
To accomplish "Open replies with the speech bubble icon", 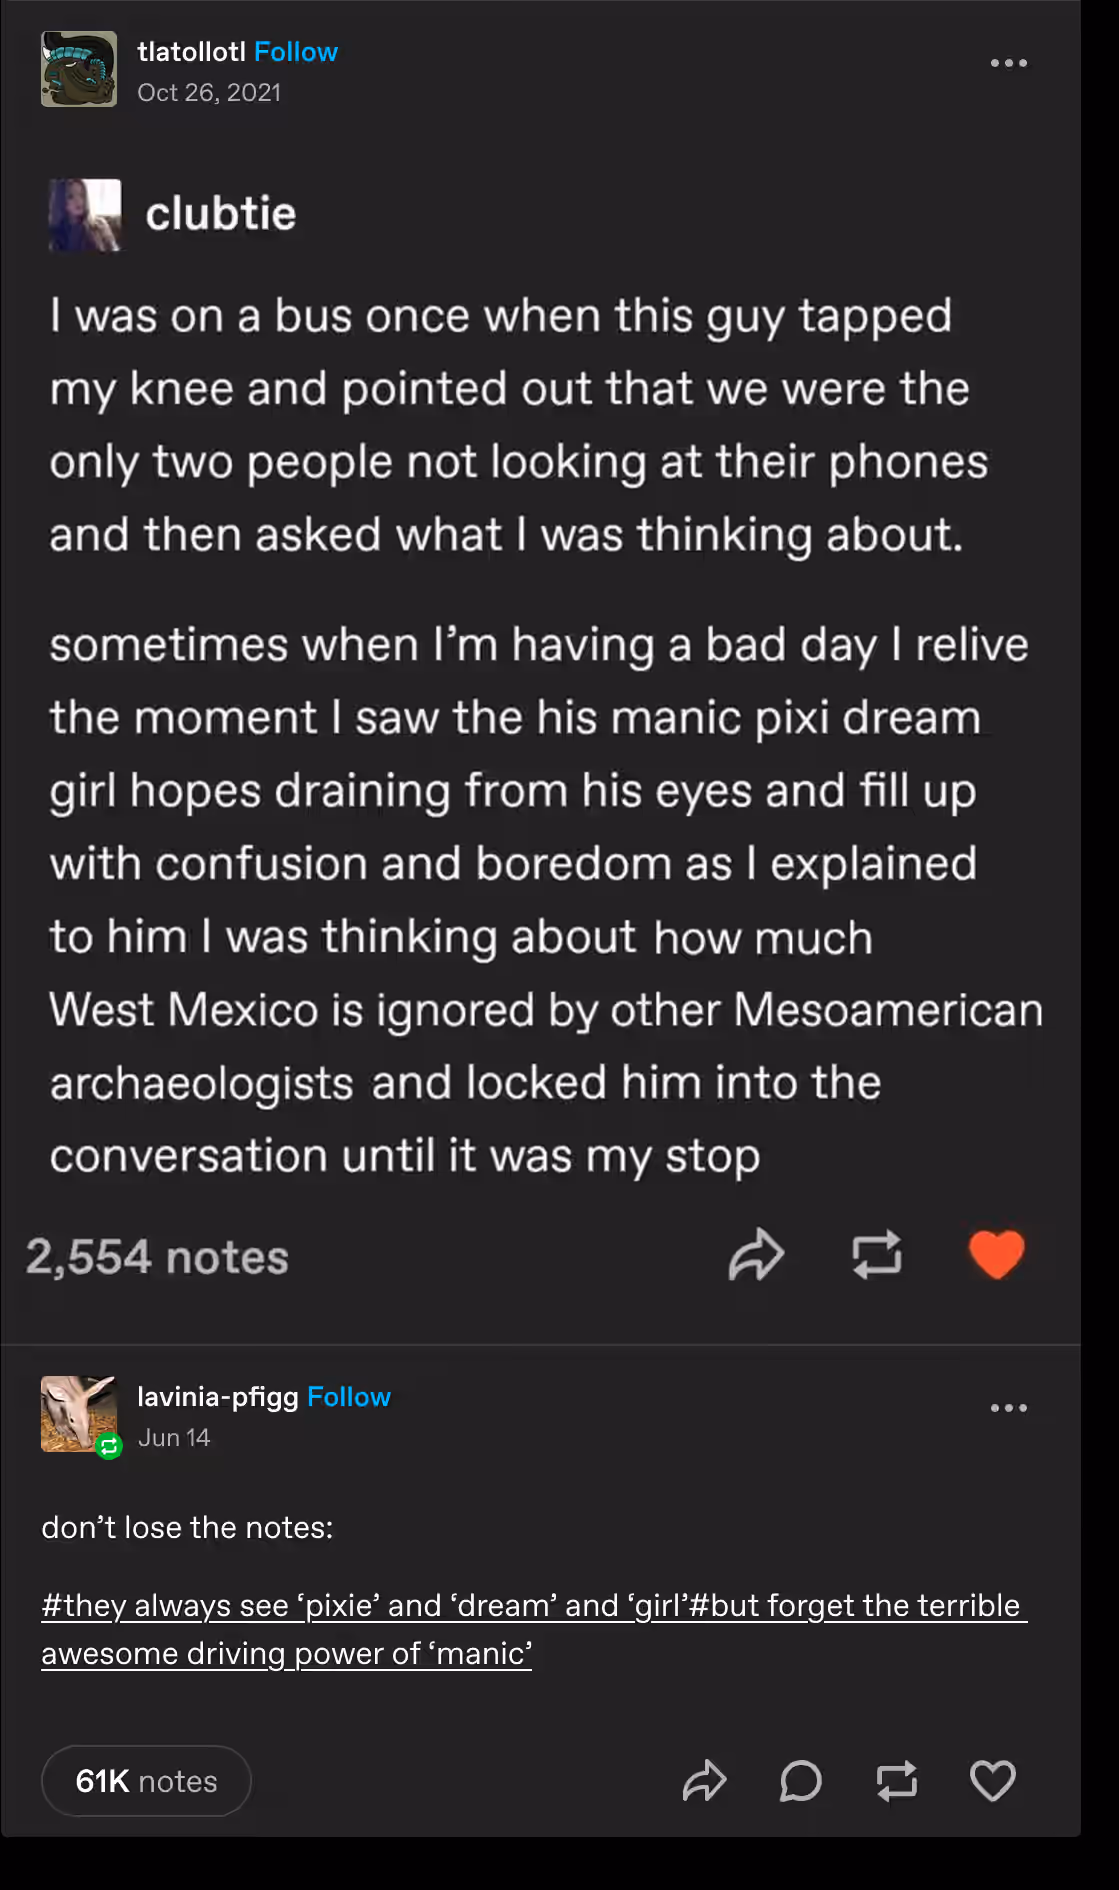I will pos(800,1781).
